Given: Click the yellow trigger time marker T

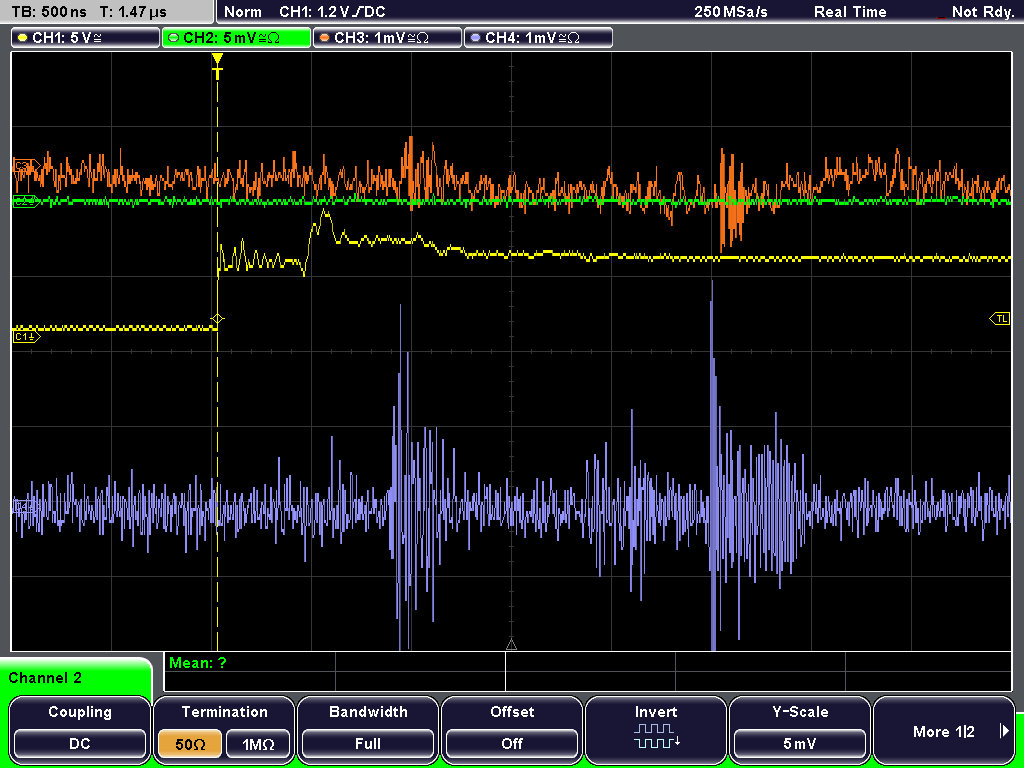Looking at the screenshot, I should pos(217,67).
